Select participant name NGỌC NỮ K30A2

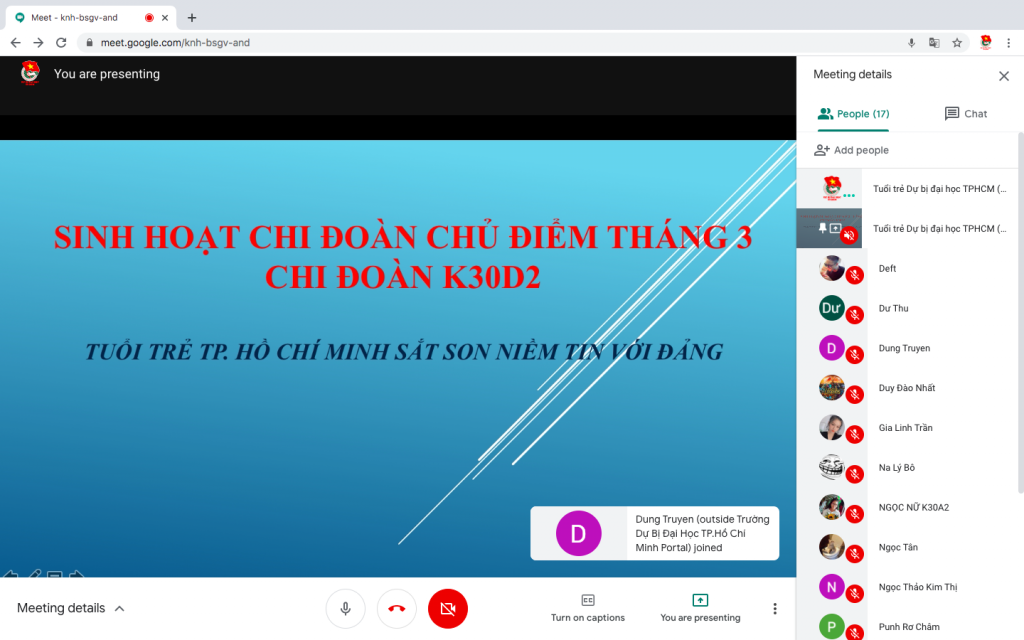913,507
